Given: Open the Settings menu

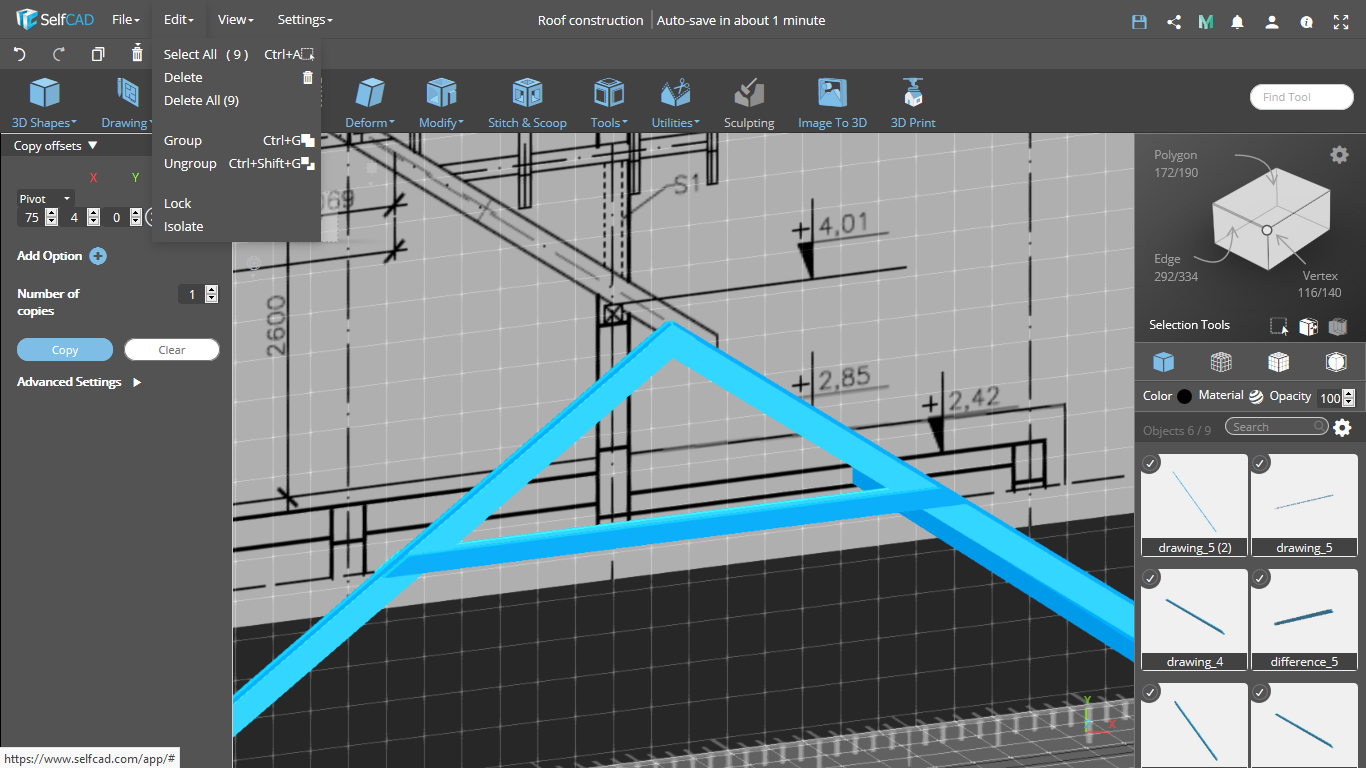Looking at the screenshot, I should (x=305, y=20).
